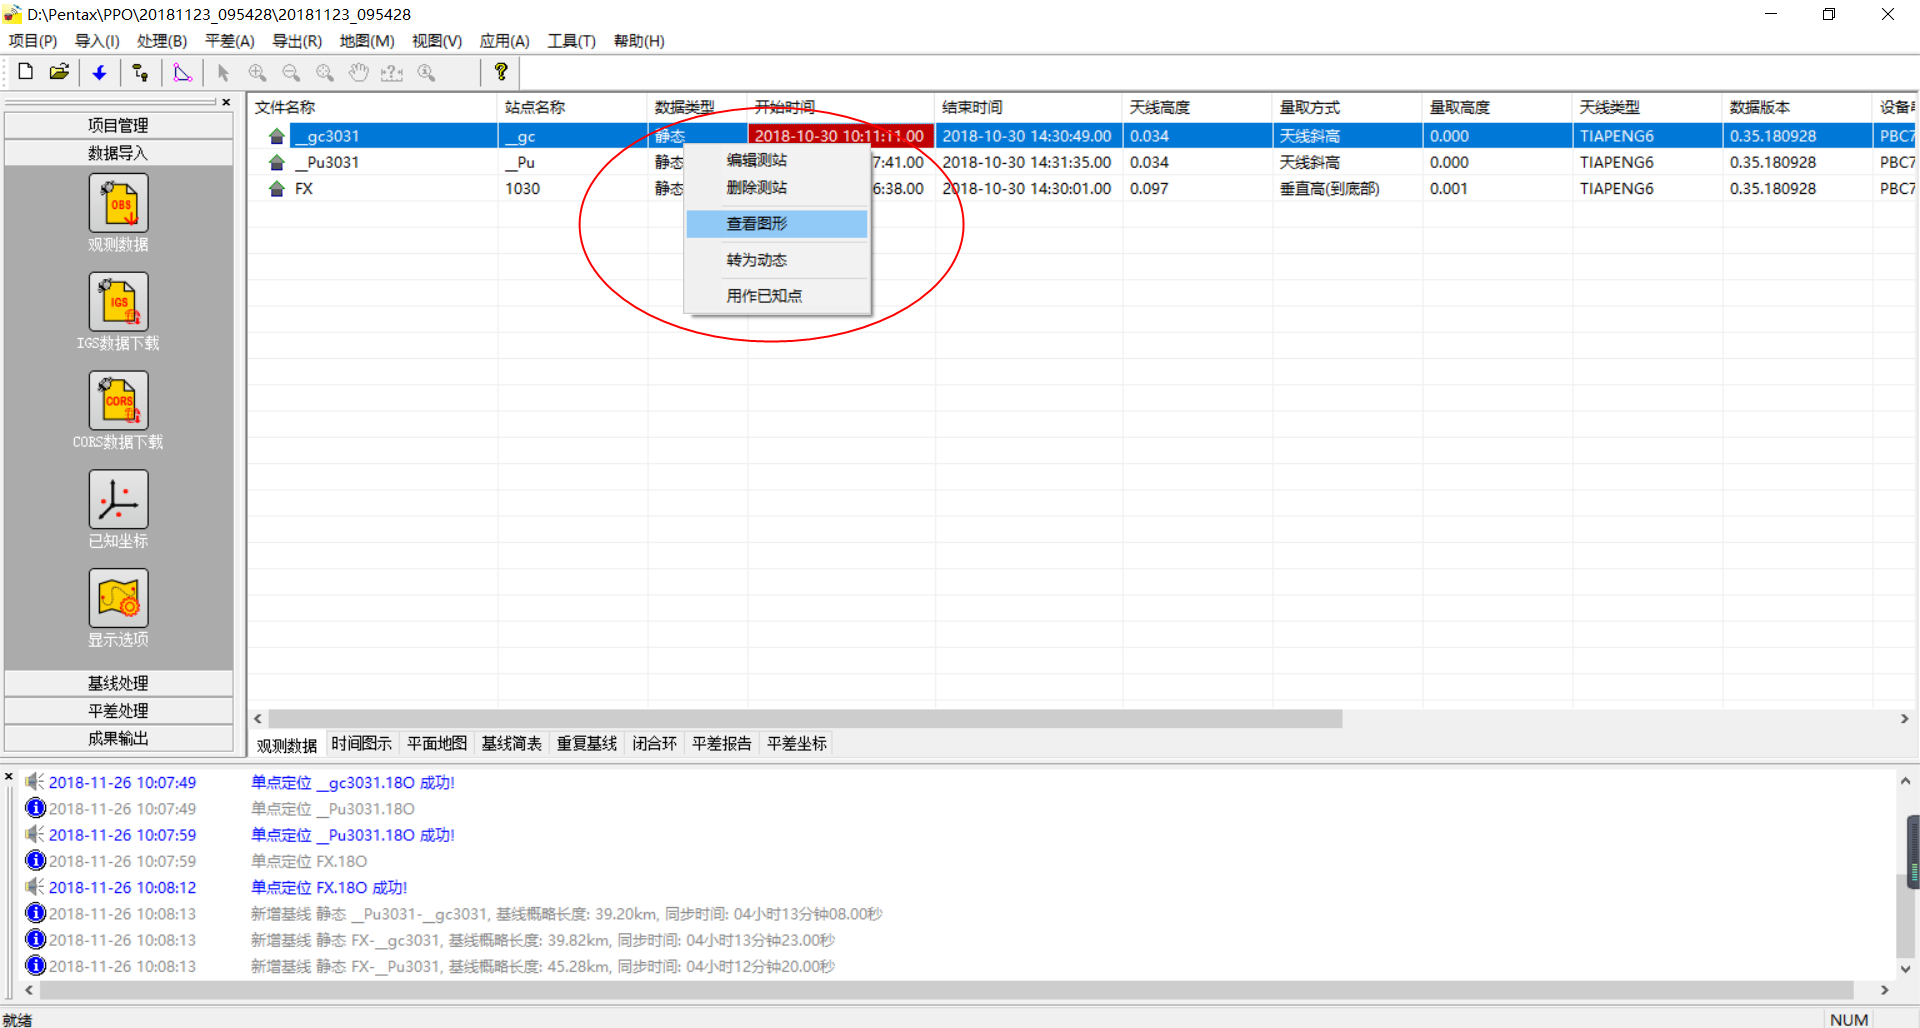1920x1028 pixels.
Task: Click the open folder toolbar icon
Action: coord(60,72)
